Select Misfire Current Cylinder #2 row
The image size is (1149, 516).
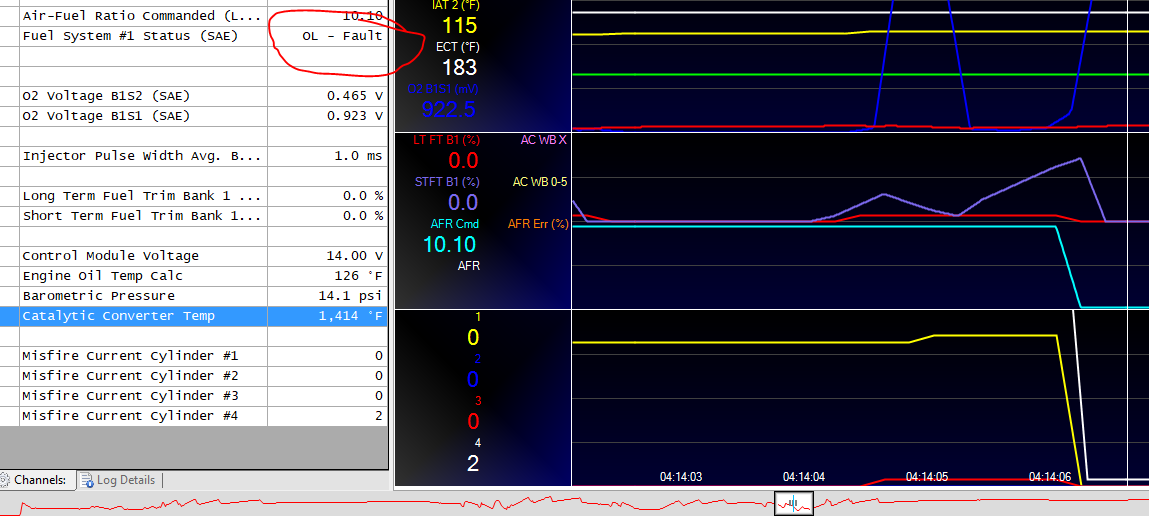193,376
